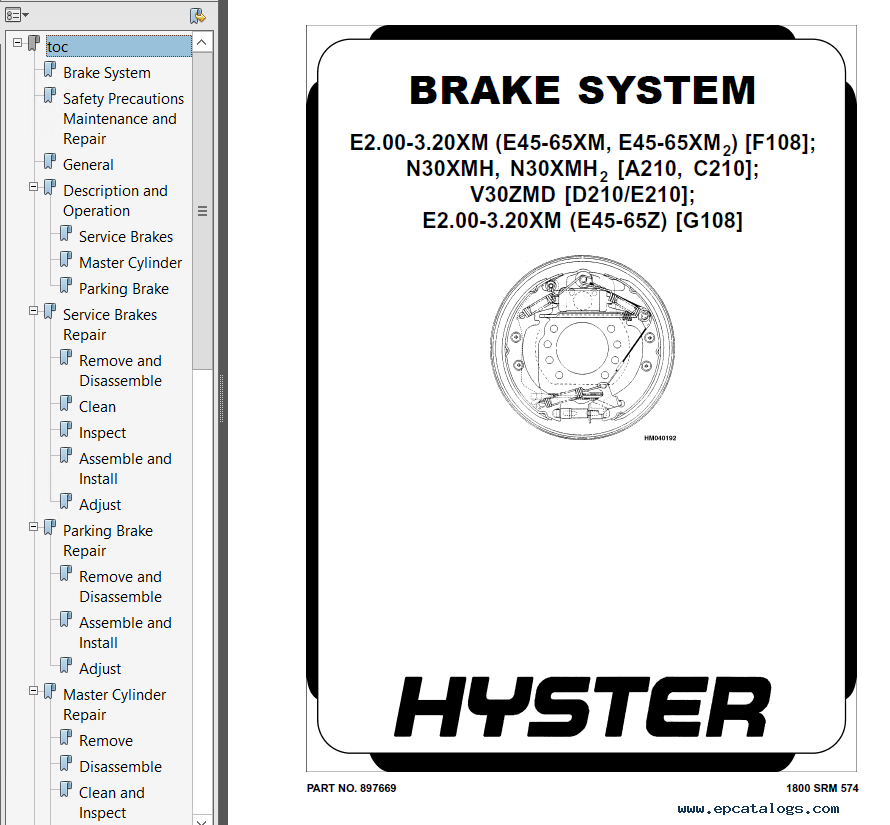Collapse the Parking Brake Repair section
Viewport: 890px width, 825px height.
click(x=33, y=527)
